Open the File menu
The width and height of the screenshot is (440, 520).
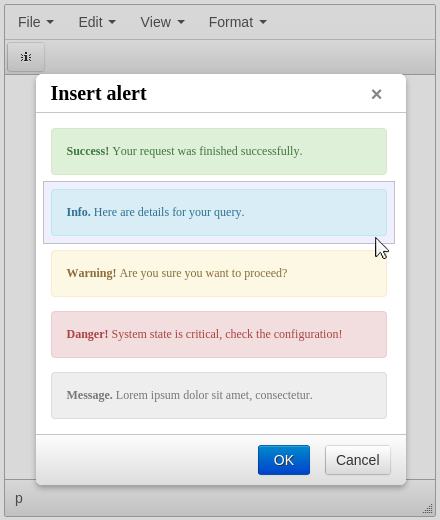[36, 22]
